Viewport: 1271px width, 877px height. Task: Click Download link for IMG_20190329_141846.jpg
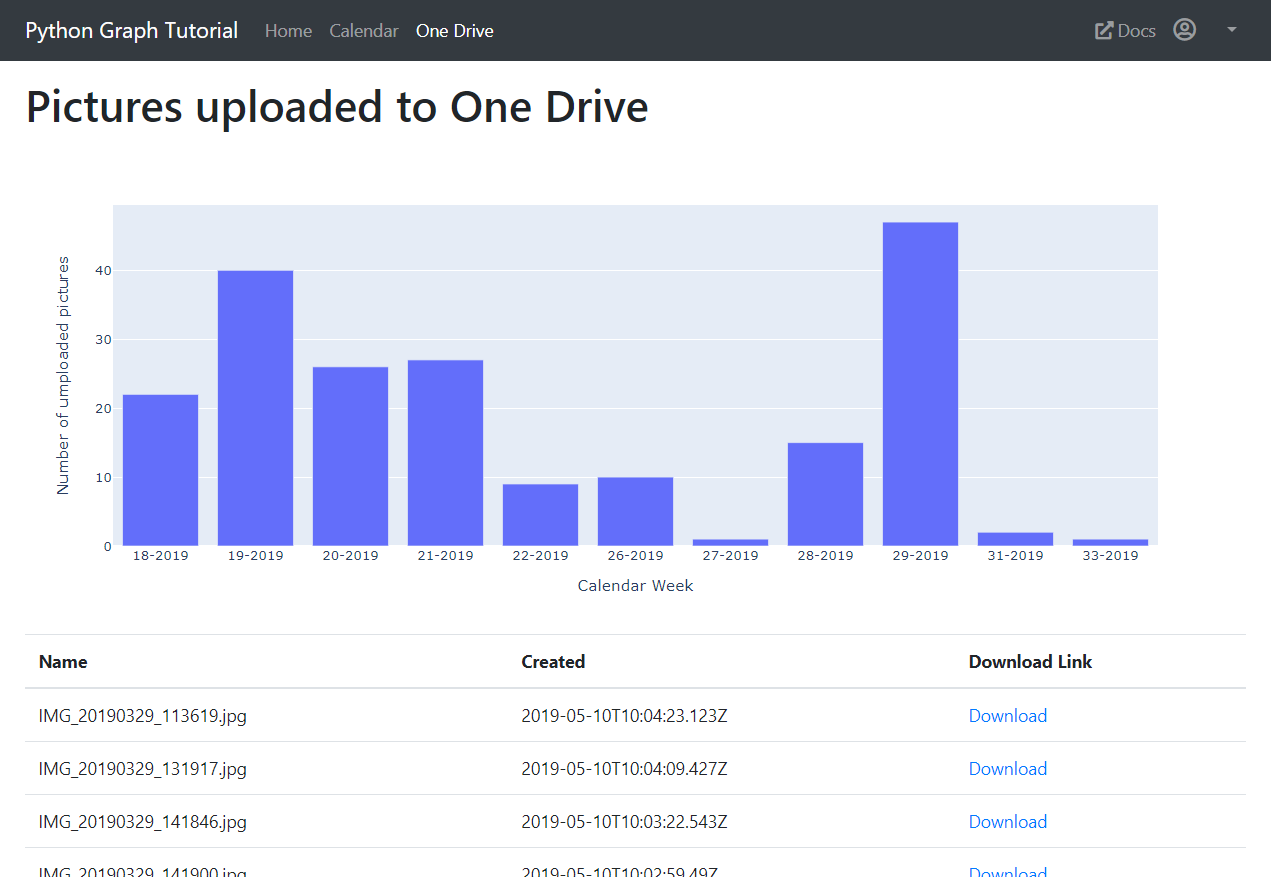(1007, 822)
